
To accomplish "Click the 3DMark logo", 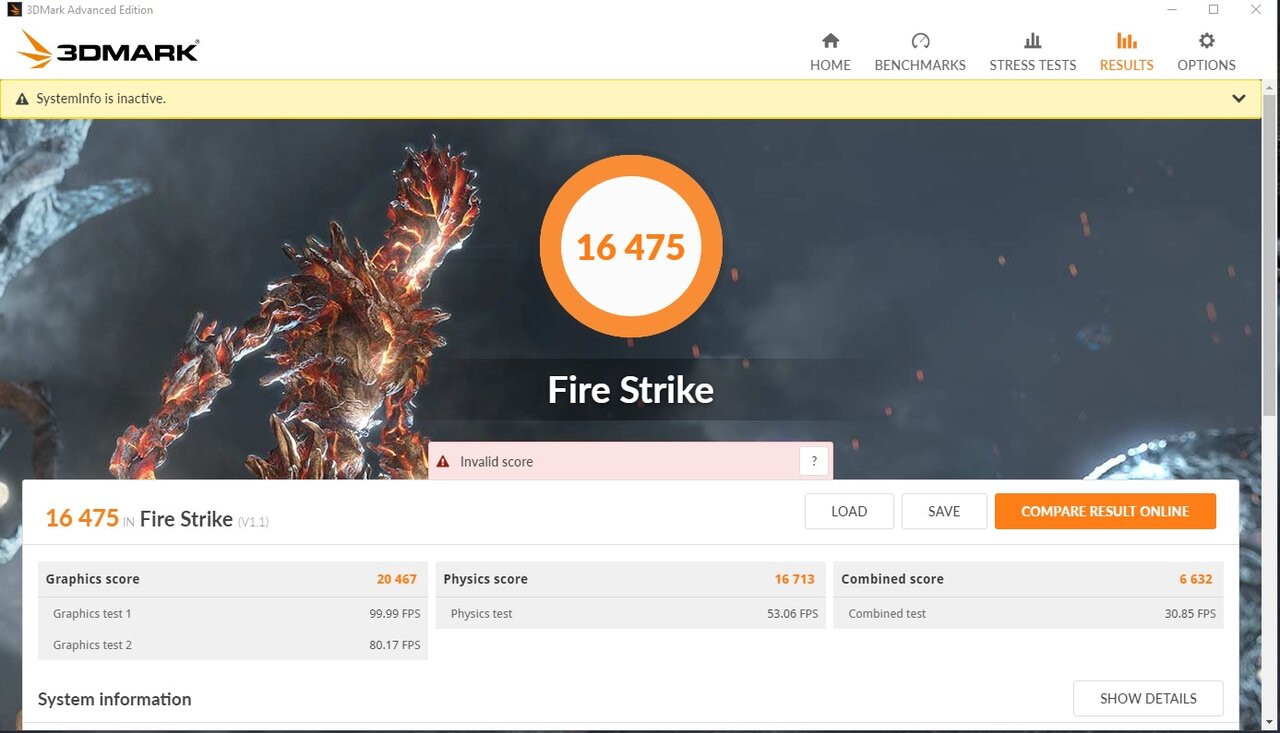I will tap(108, 49).
